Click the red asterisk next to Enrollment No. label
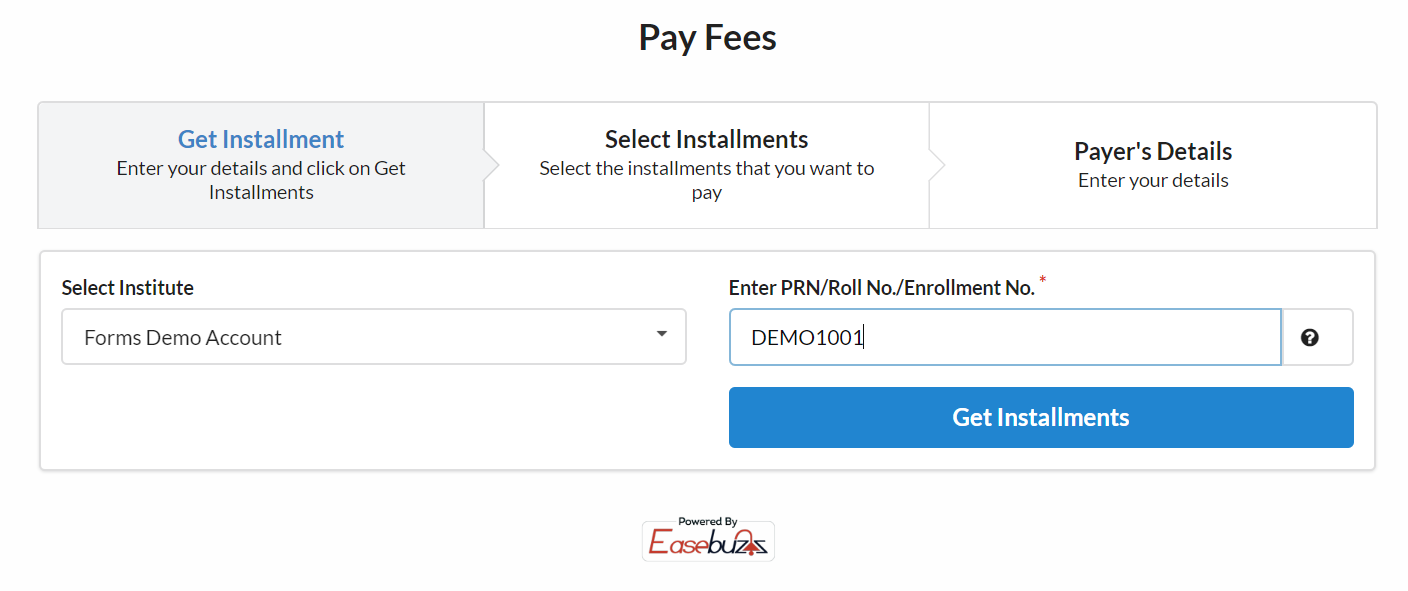Image resolution: width=1408 pixels, height=591 pixels. (1043, 281)
